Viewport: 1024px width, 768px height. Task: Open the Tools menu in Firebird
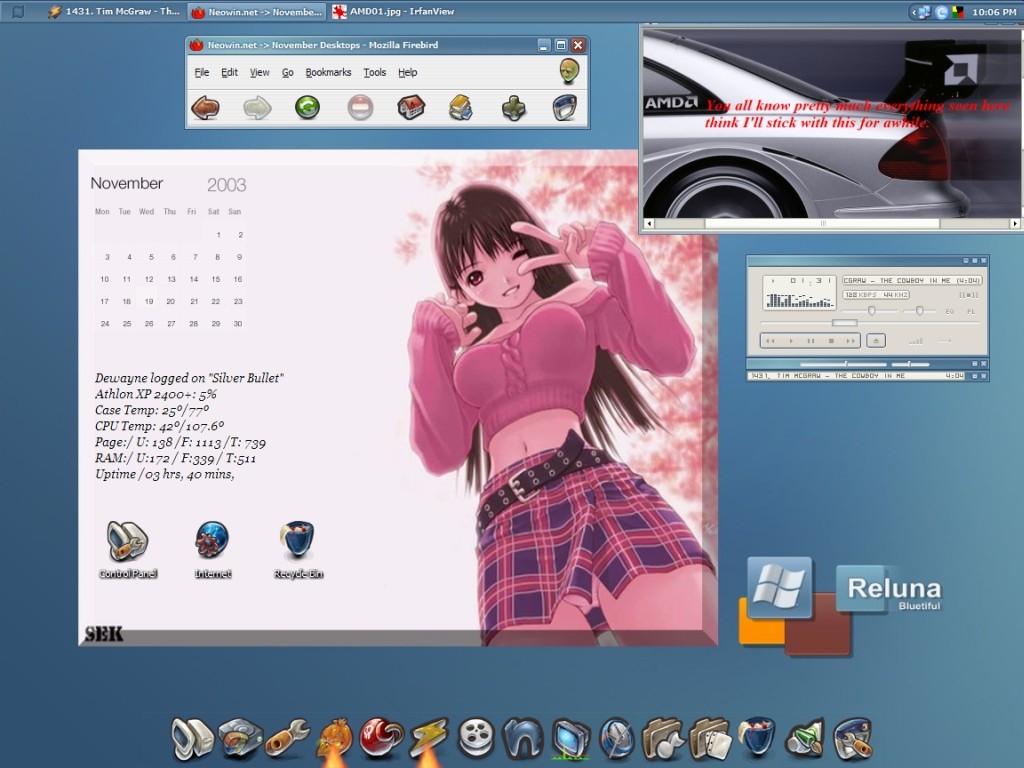tap(375, 73)
